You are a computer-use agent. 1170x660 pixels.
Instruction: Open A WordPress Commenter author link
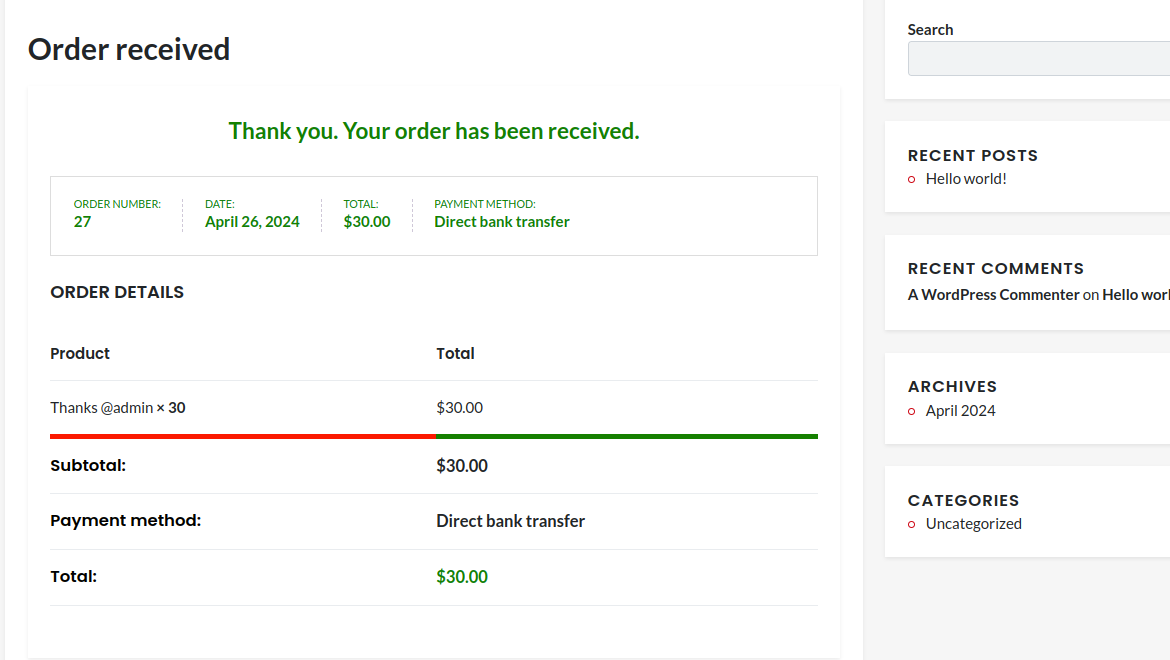click(993, 295)
